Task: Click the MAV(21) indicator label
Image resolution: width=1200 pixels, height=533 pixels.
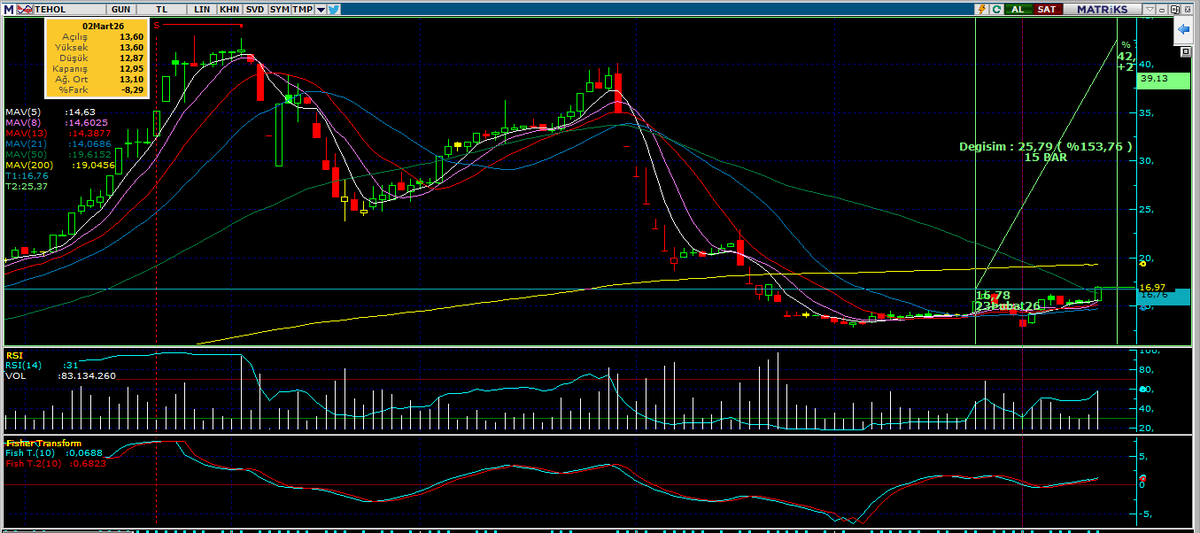Action: click(24, 143)
